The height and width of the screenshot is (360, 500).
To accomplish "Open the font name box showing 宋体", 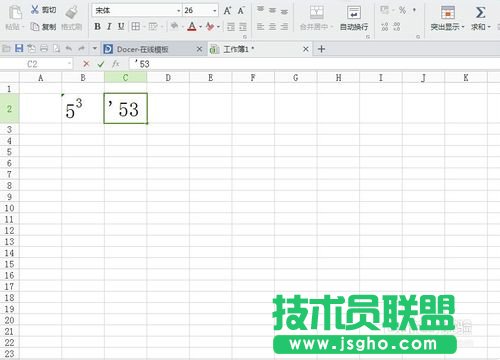I will pyautogui.click(x=137, y=11).
